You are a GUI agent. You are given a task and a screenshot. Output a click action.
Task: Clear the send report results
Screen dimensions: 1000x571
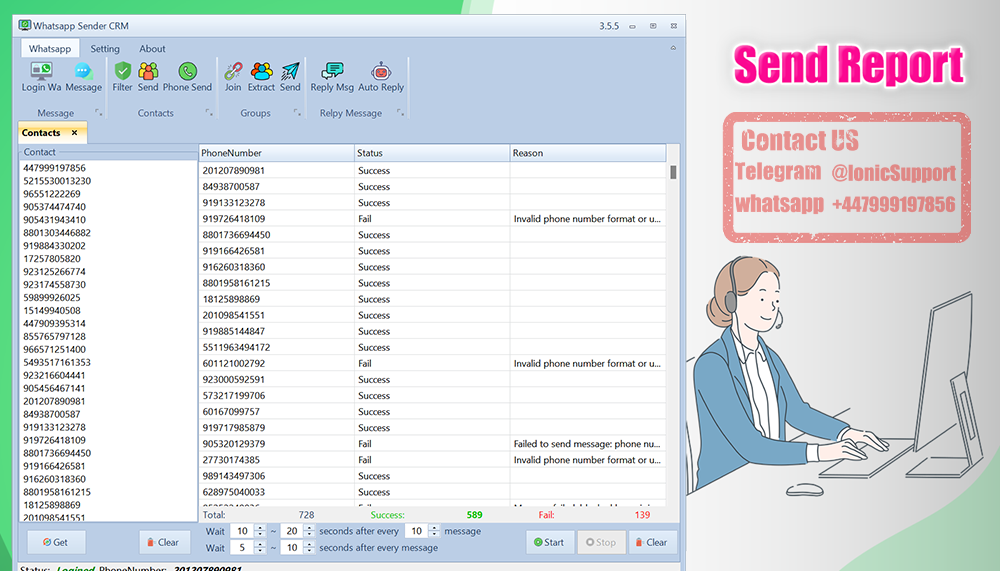(652, 542)
